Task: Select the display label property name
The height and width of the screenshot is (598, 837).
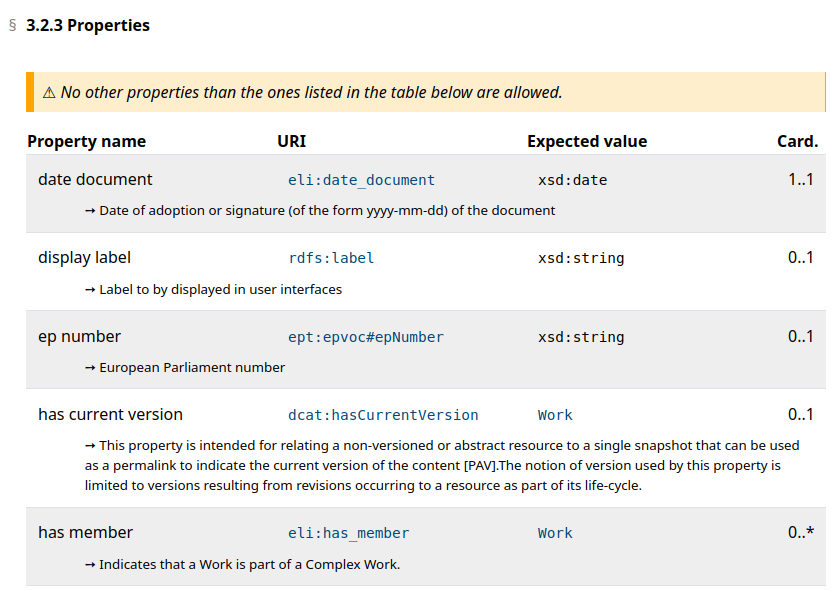Action: 85,258
